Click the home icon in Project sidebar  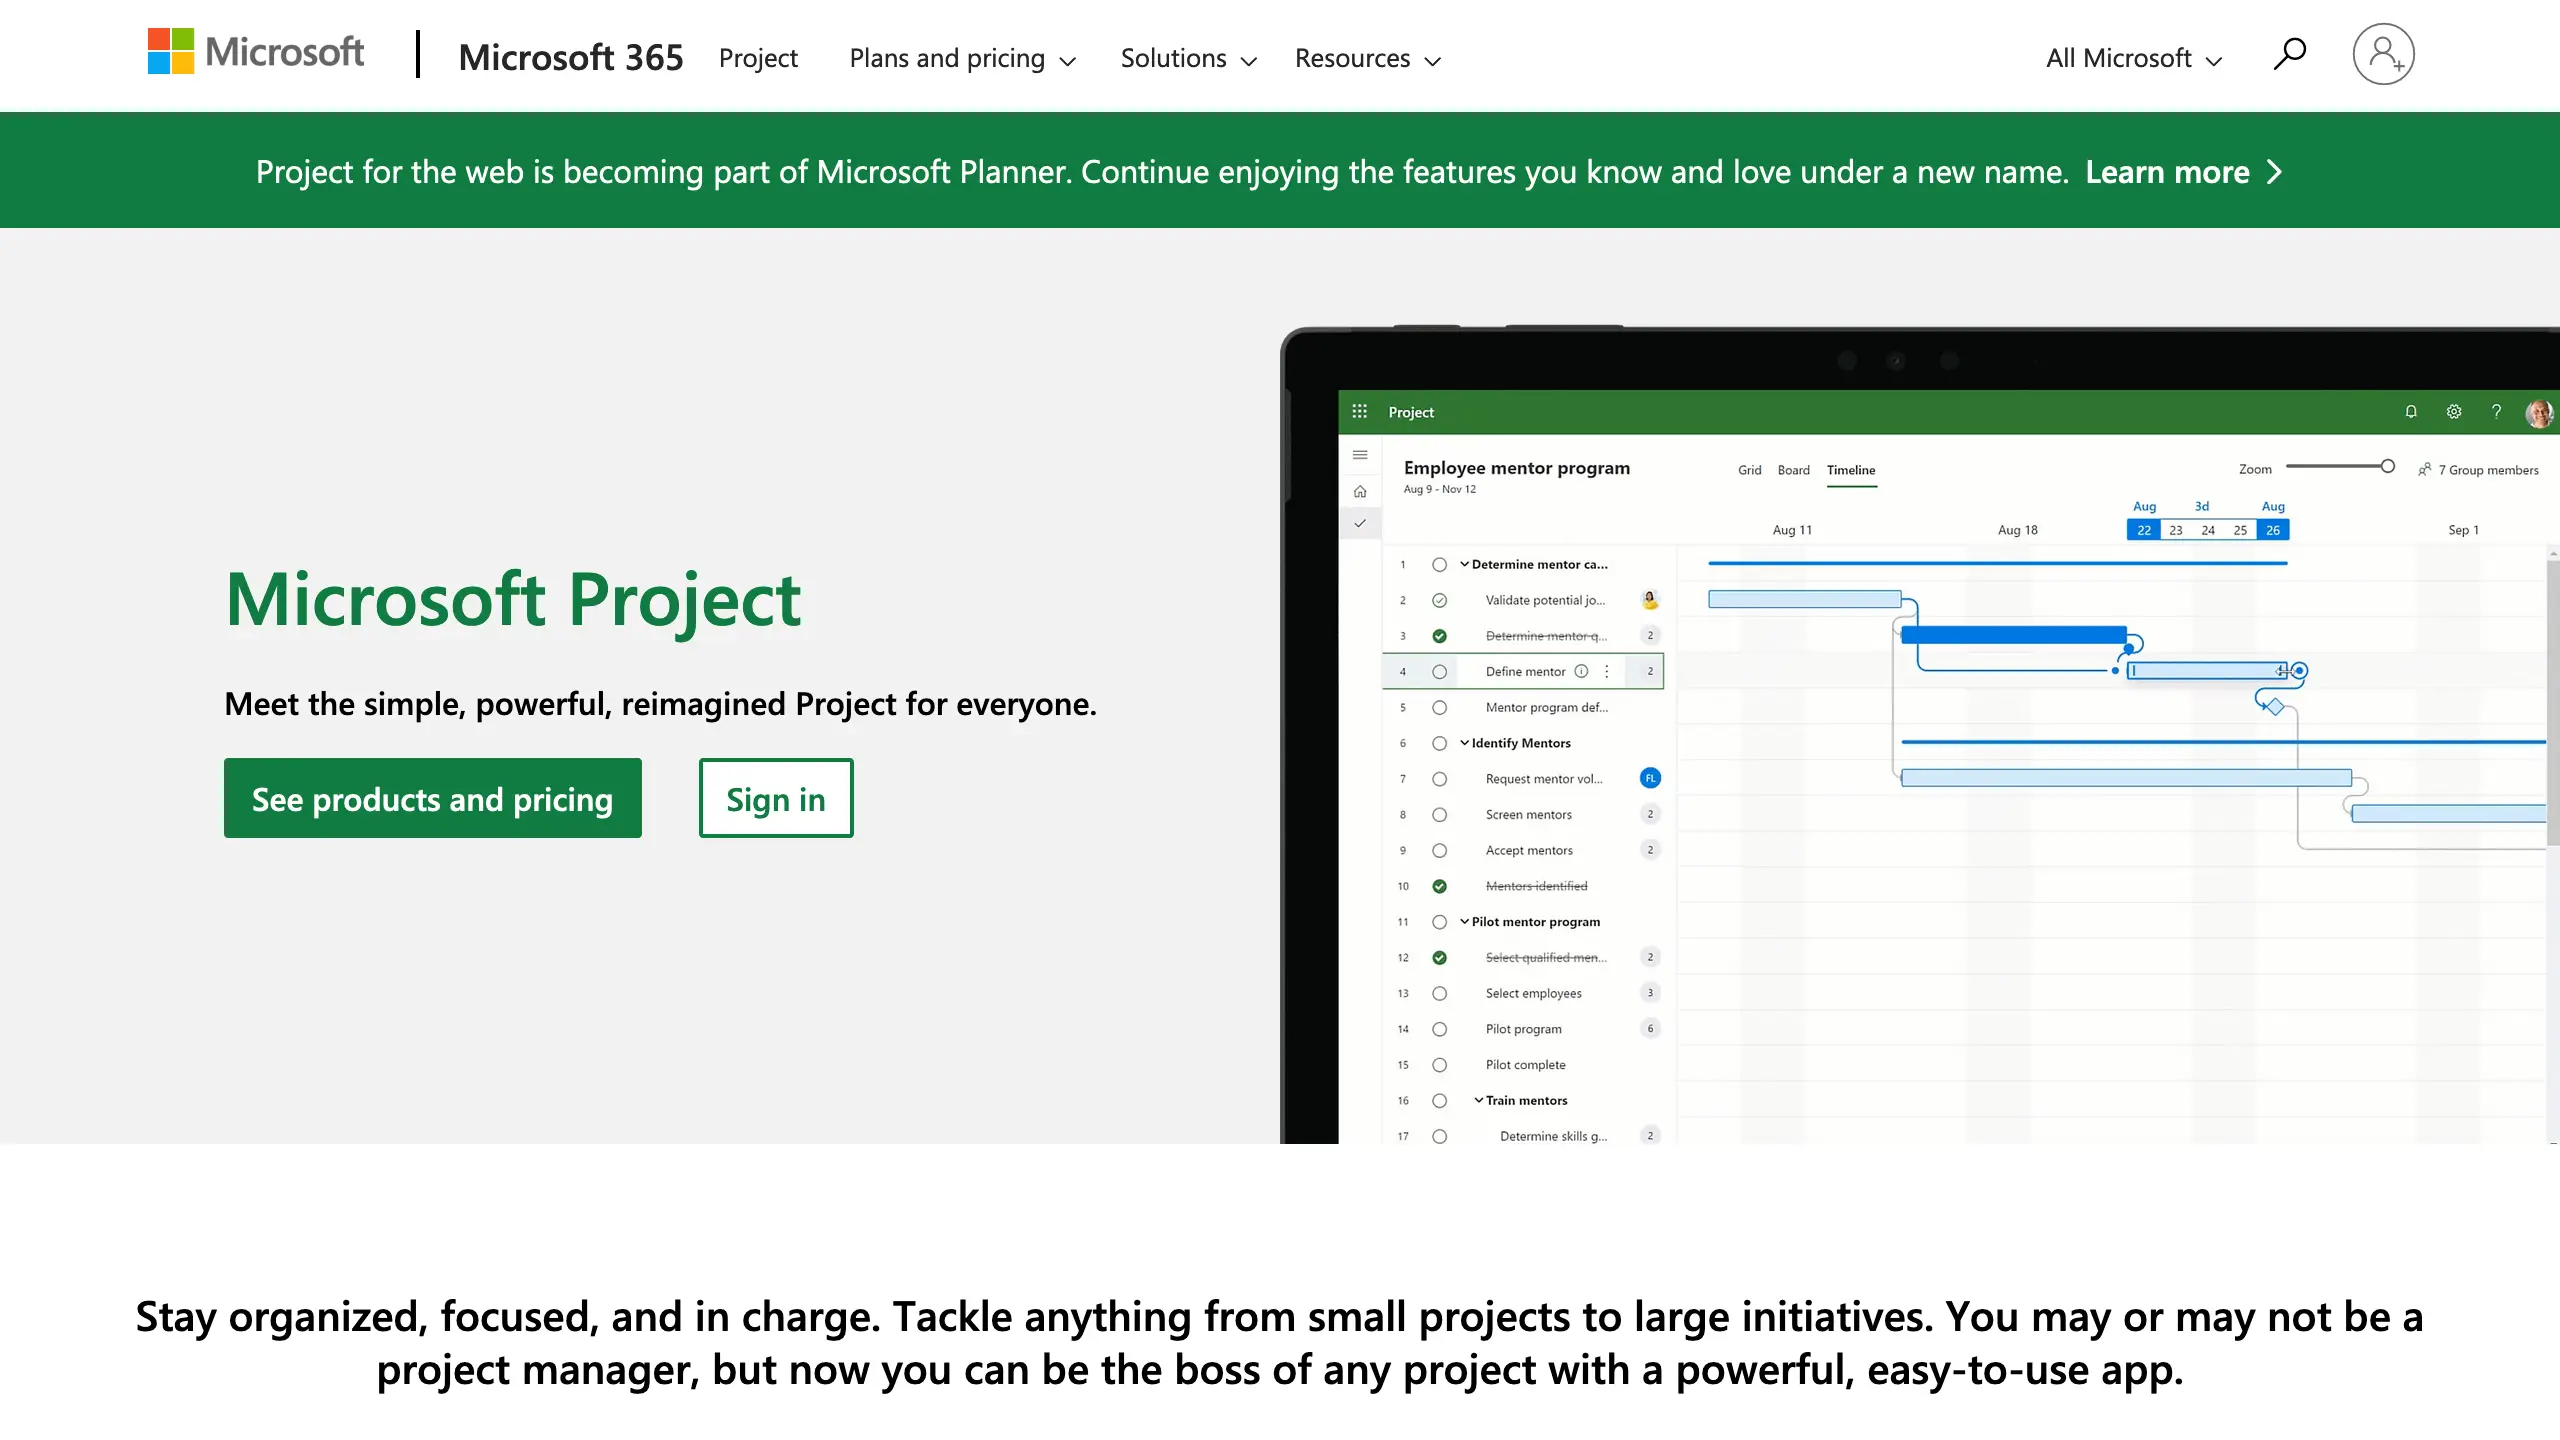1360,491
